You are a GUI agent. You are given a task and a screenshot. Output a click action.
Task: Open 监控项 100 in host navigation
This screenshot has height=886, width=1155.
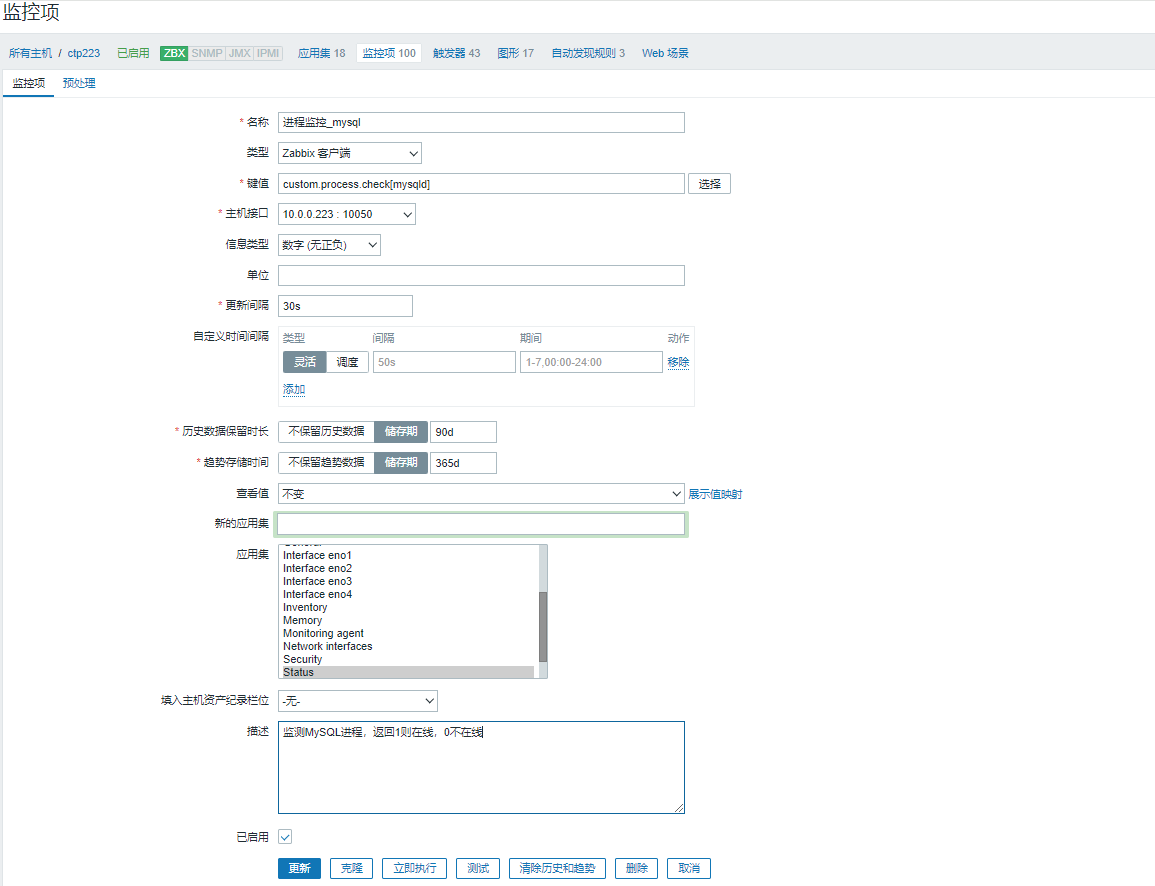tap(389, 53)
